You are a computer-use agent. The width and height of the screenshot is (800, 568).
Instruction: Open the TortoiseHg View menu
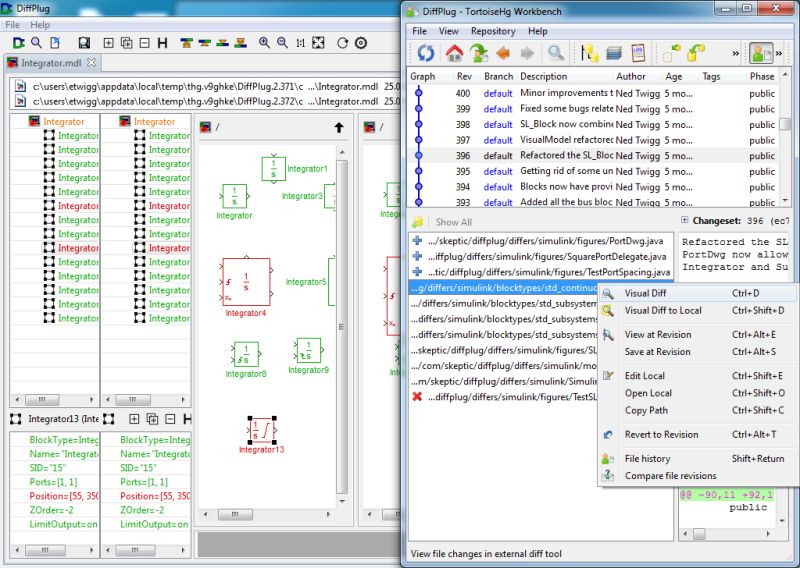(448, 31)
